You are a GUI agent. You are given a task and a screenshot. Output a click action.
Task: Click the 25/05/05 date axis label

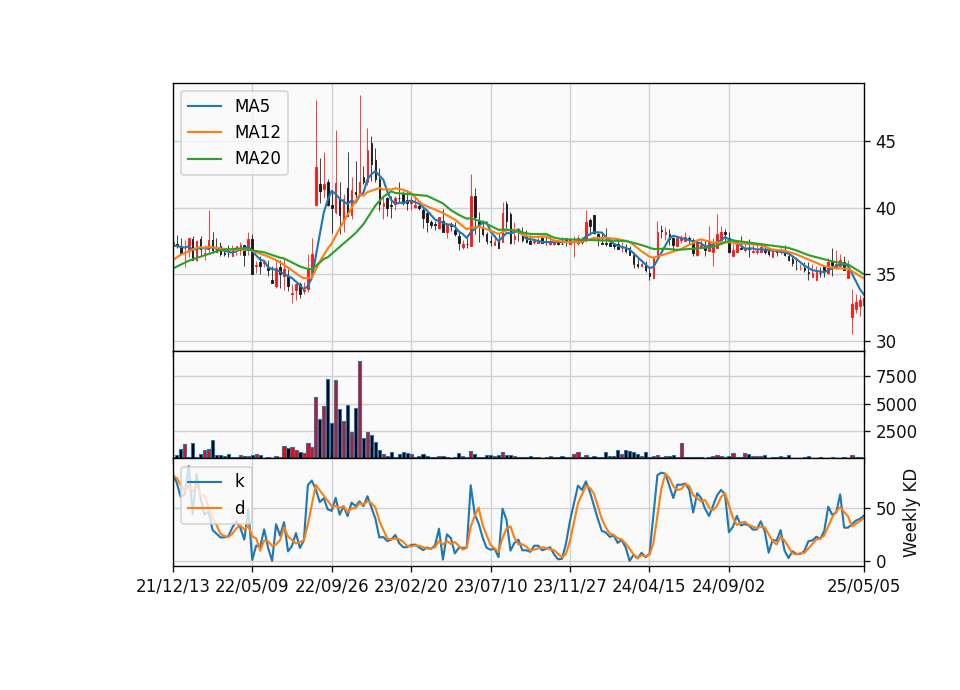point(863,586)
